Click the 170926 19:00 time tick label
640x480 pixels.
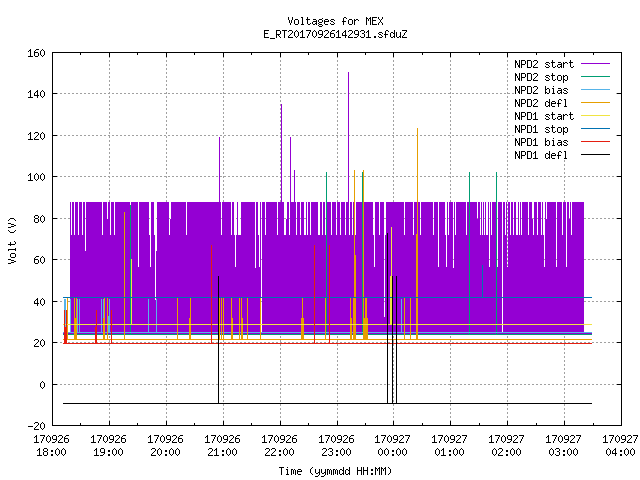pyautogui.click(x=109, y=446)
